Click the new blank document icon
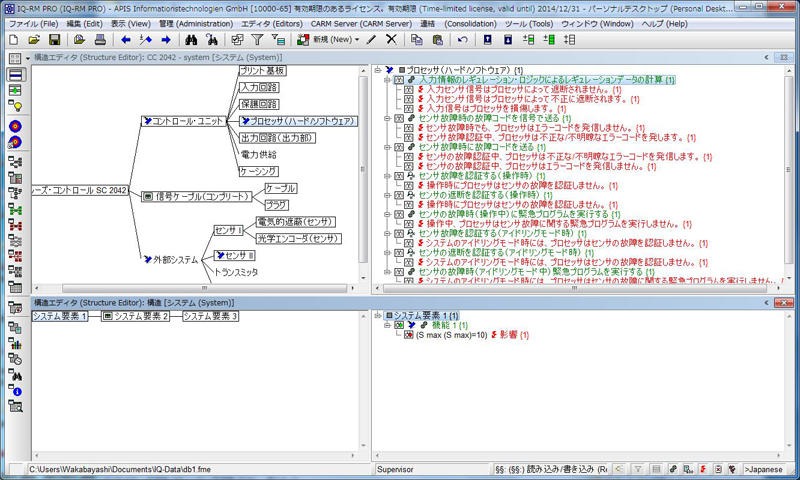 pos(14,40)
